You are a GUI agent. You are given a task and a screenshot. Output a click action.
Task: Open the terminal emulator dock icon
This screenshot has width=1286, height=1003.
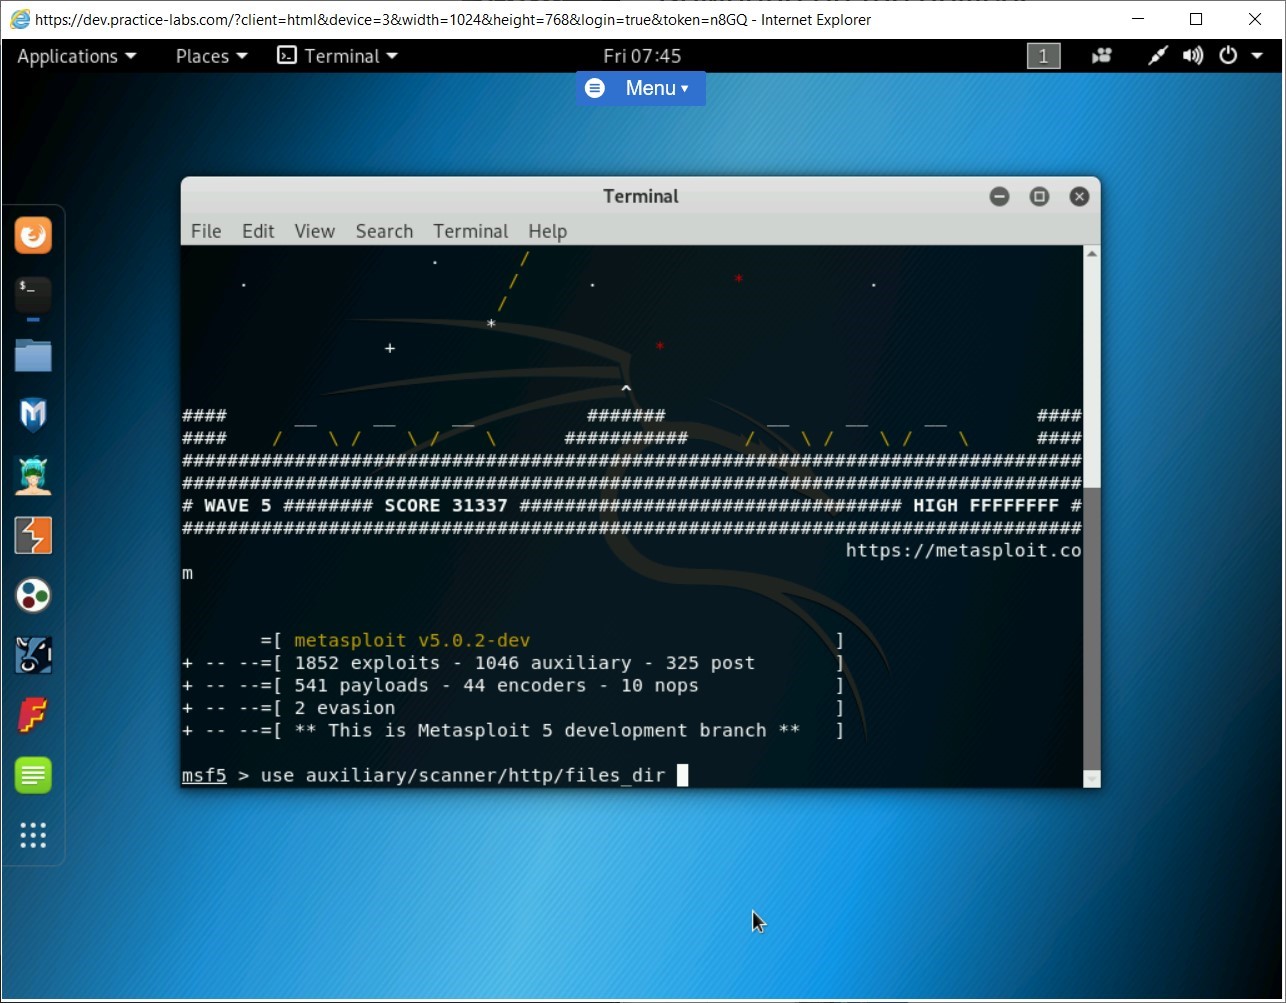point(33,295)
